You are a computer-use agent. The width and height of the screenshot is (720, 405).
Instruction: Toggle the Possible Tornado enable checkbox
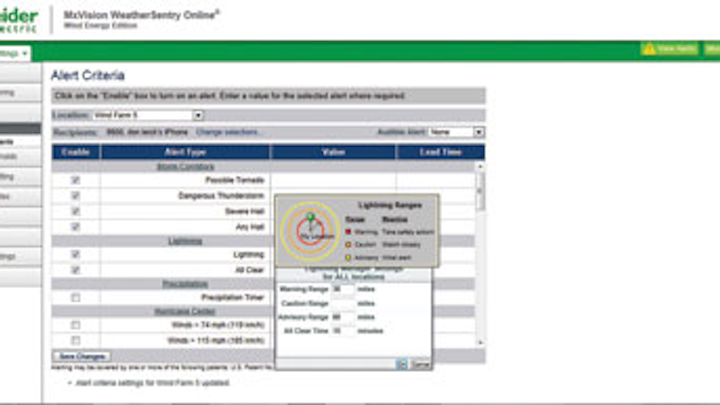[x=76, y=180]
